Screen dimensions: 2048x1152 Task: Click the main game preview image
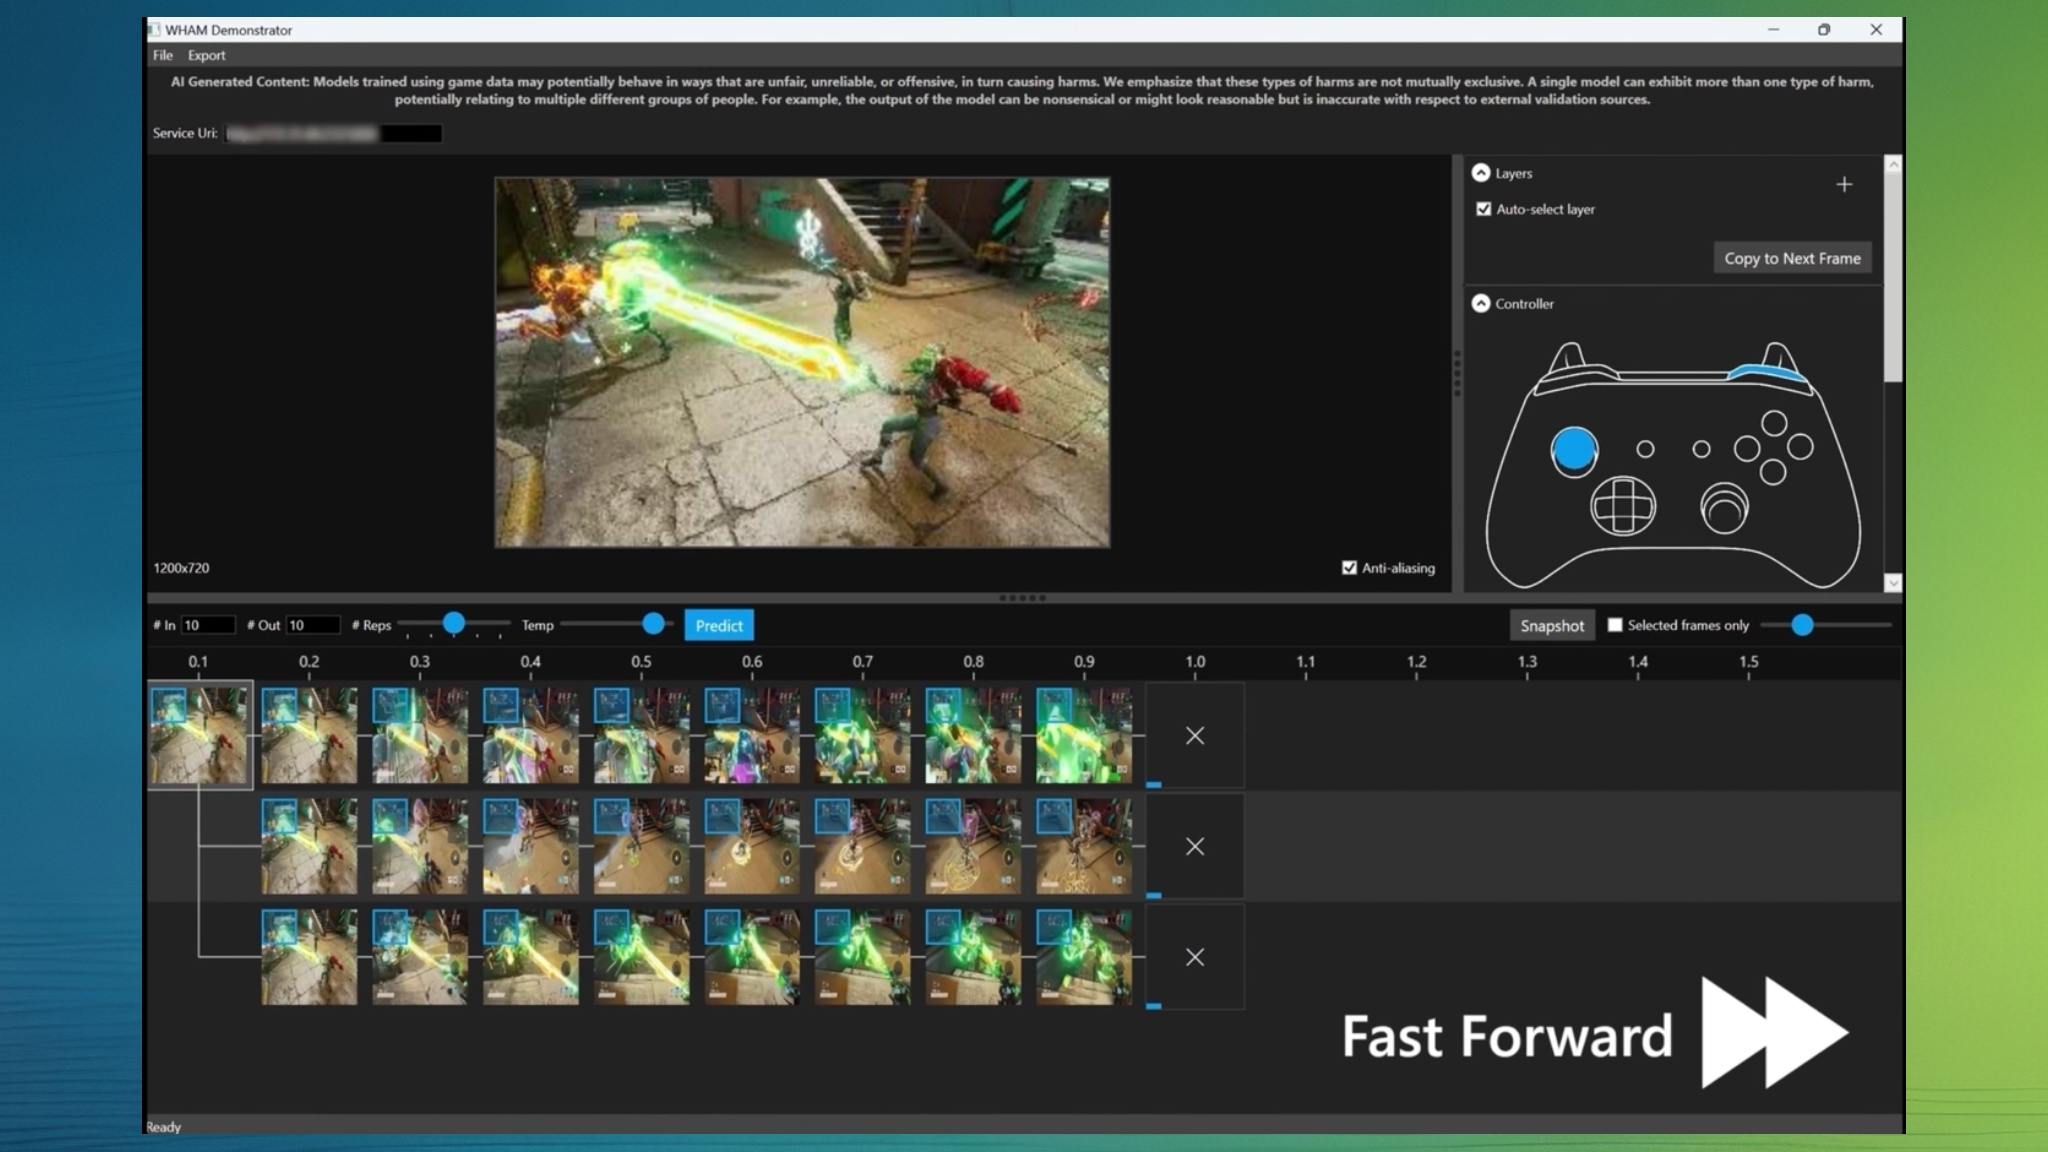802,362
